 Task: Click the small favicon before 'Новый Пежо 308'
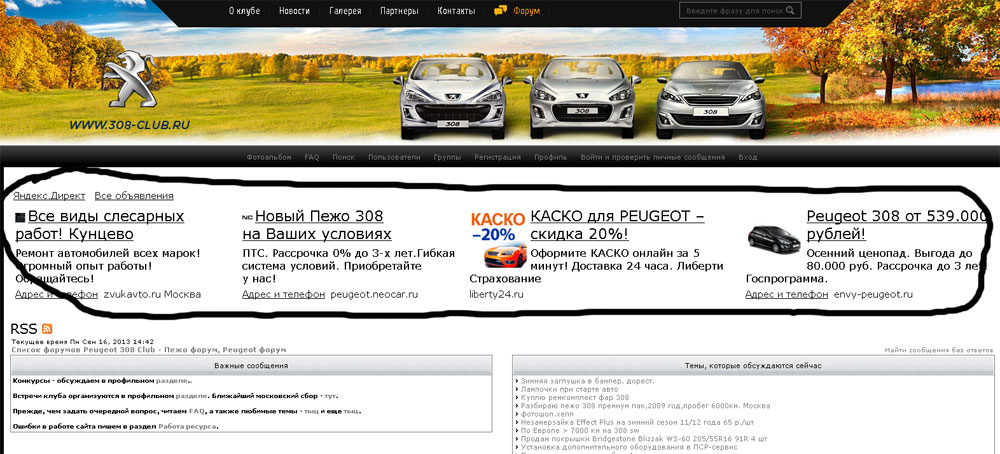[247, 217]
